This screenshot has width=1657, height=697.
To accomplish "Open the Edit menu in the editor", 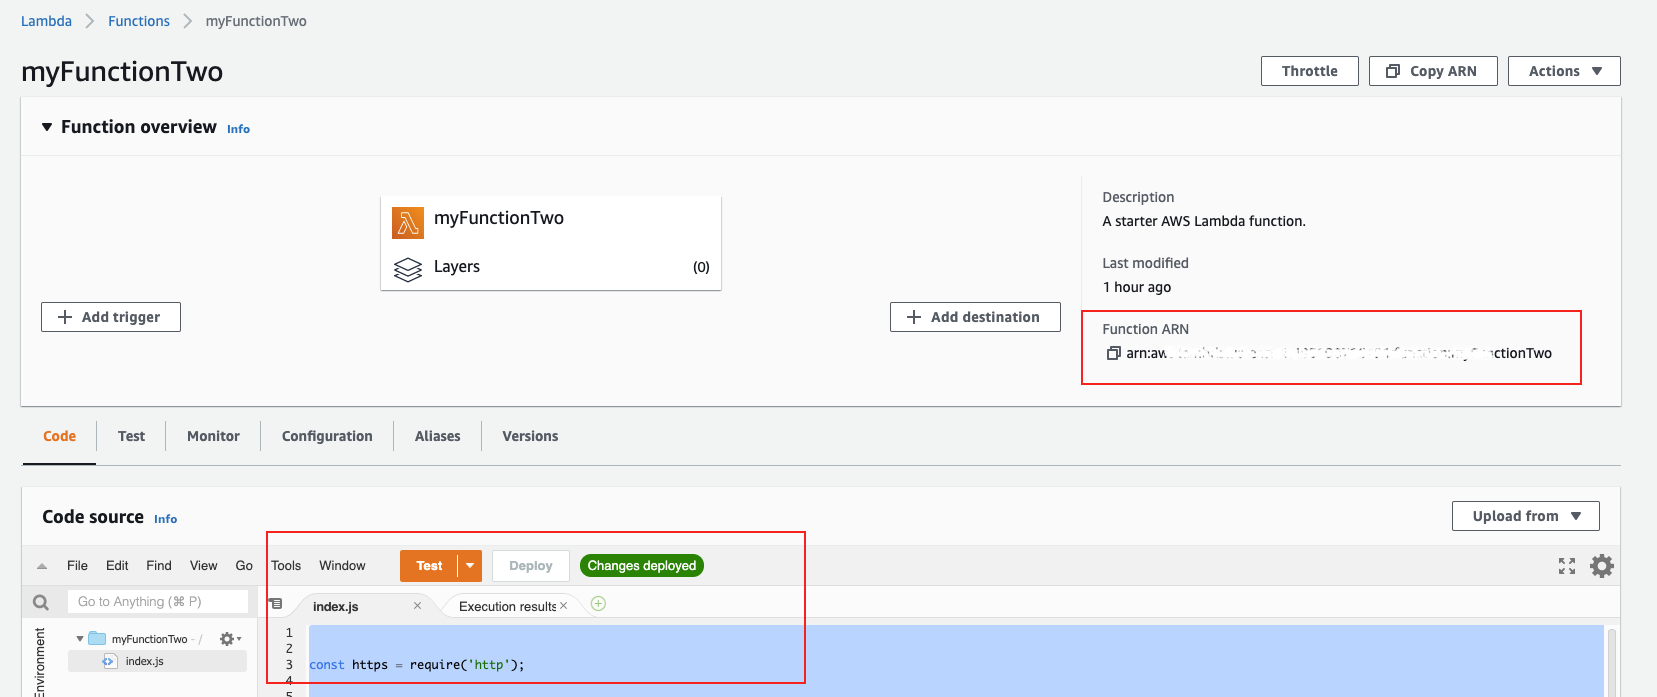I will click(117, 566).
